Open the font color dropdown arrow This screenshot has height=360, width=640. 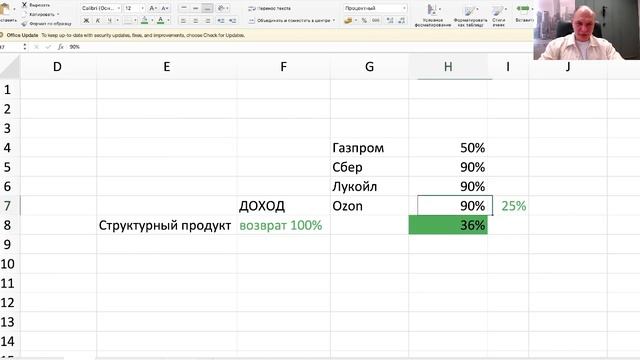pyautogui.click(x=168, y=20)
